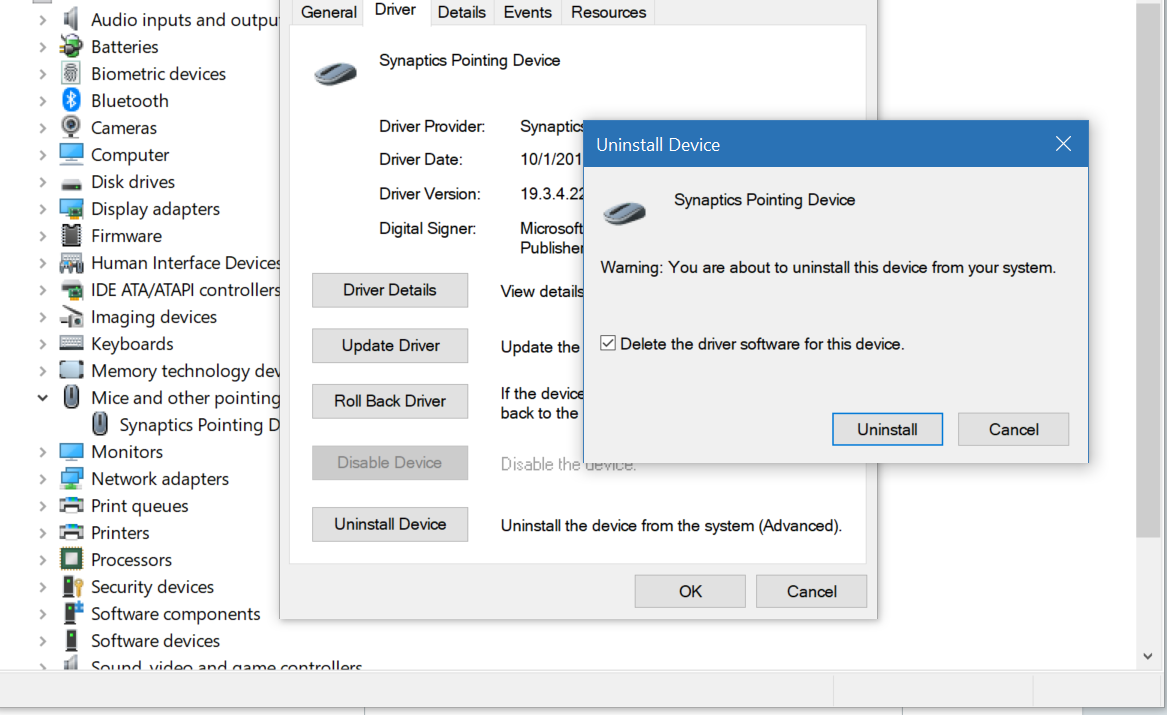Viewport: 1167px width, 715px height.
Task: Expand the Software devices node
Action: [42, 641]
